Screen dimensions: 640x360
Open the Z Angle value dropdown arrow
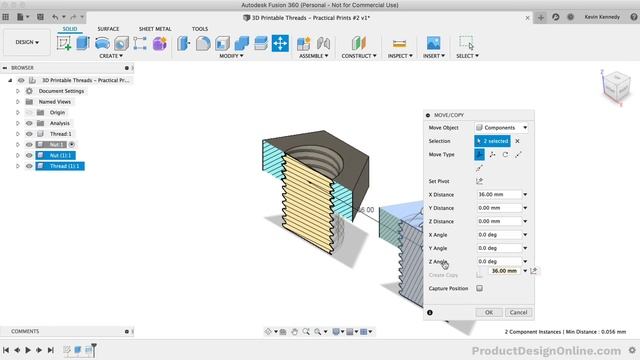[x=525, y=261]
